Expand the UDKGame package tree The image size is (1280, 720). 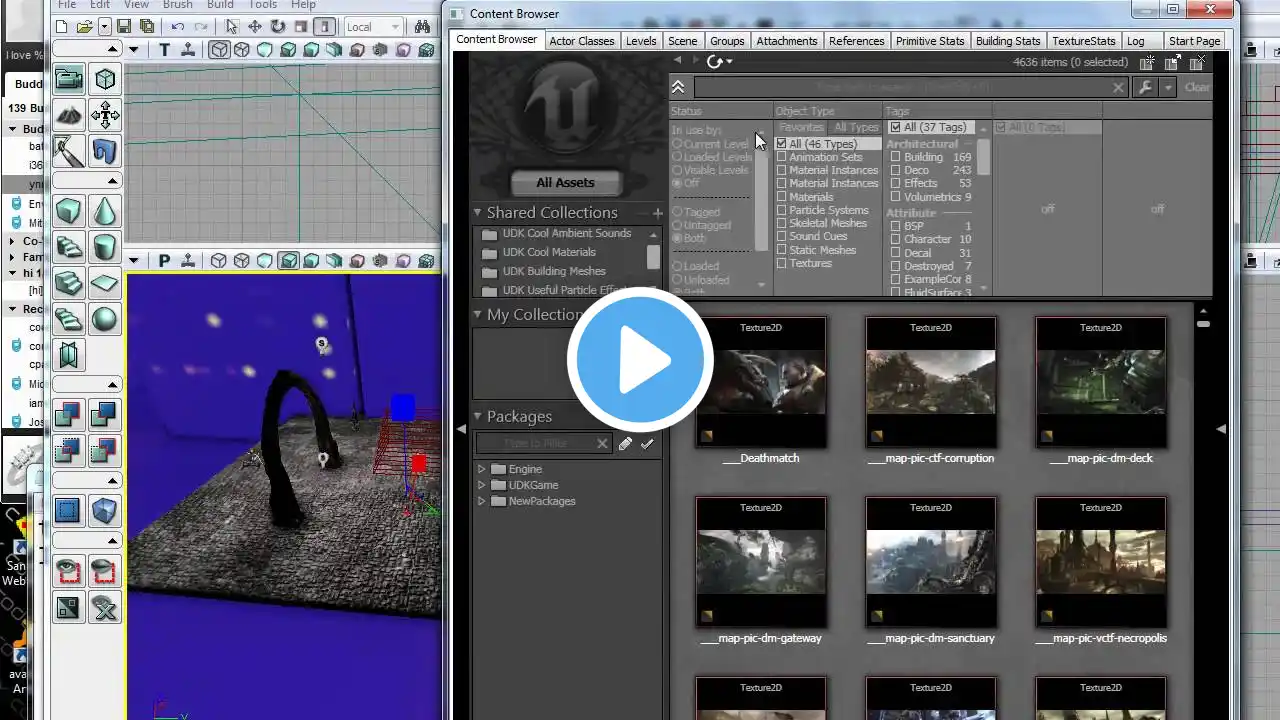coord(482,485)
